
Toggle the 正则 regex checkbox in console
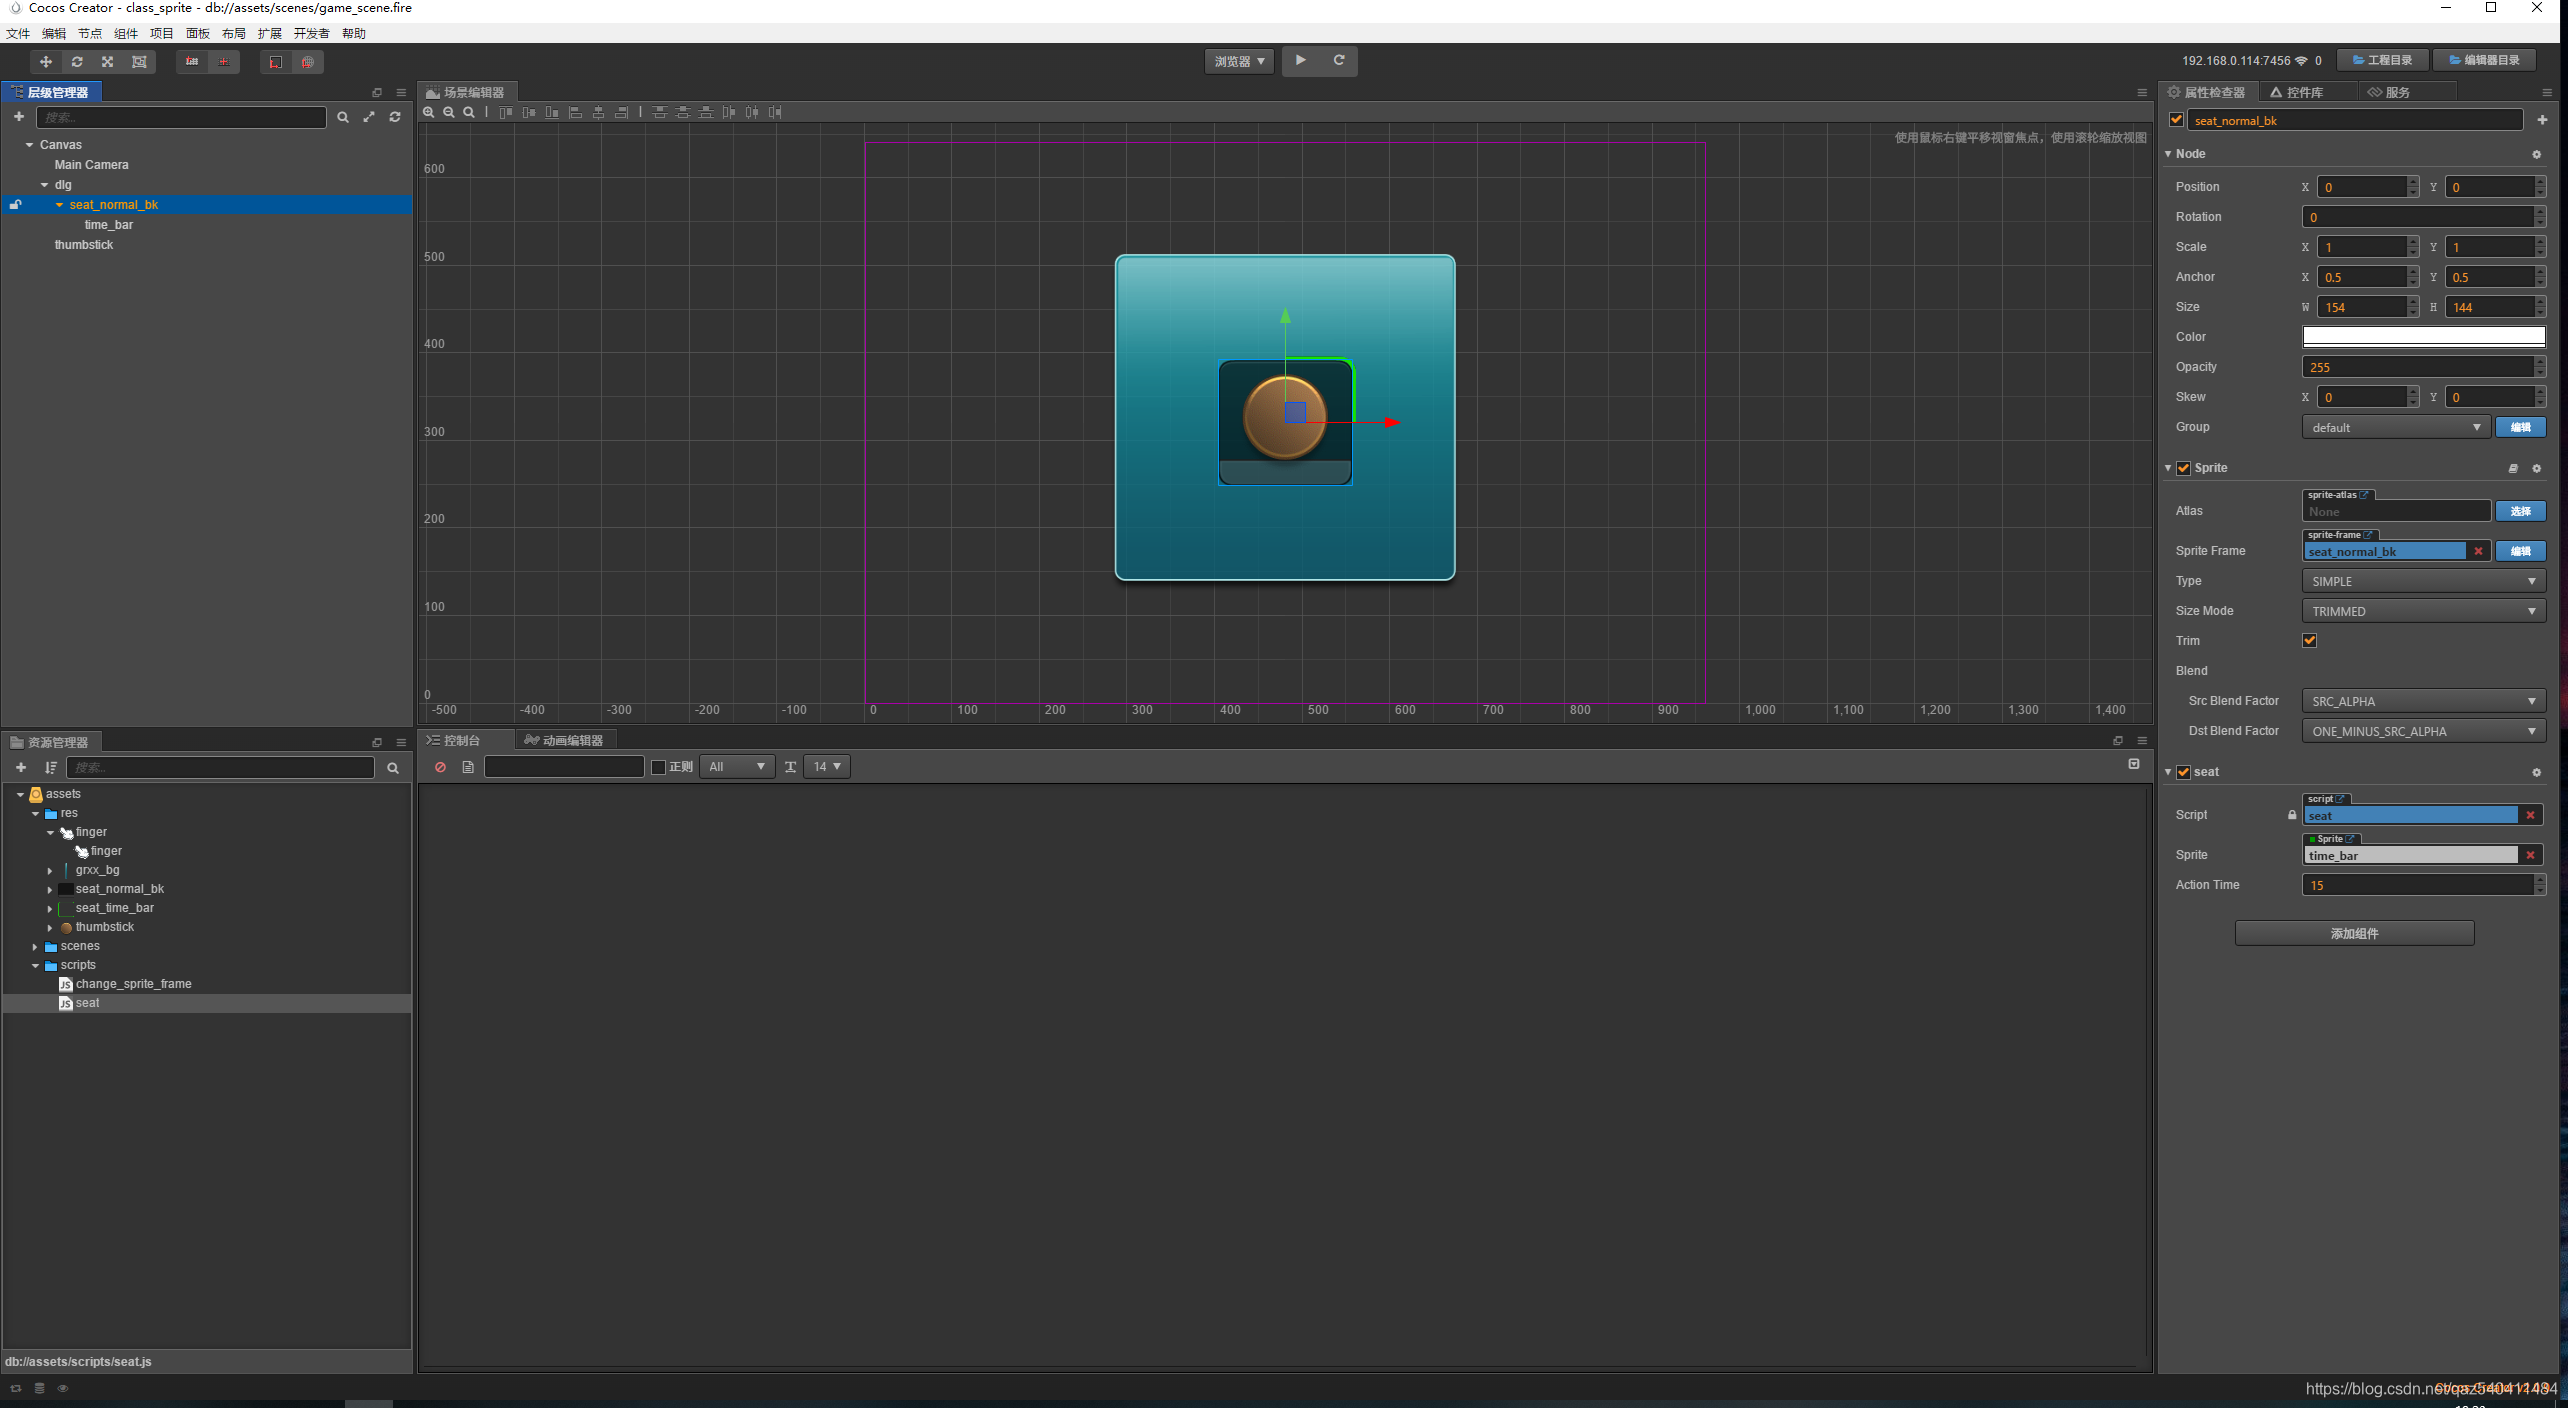pos(658,767)
